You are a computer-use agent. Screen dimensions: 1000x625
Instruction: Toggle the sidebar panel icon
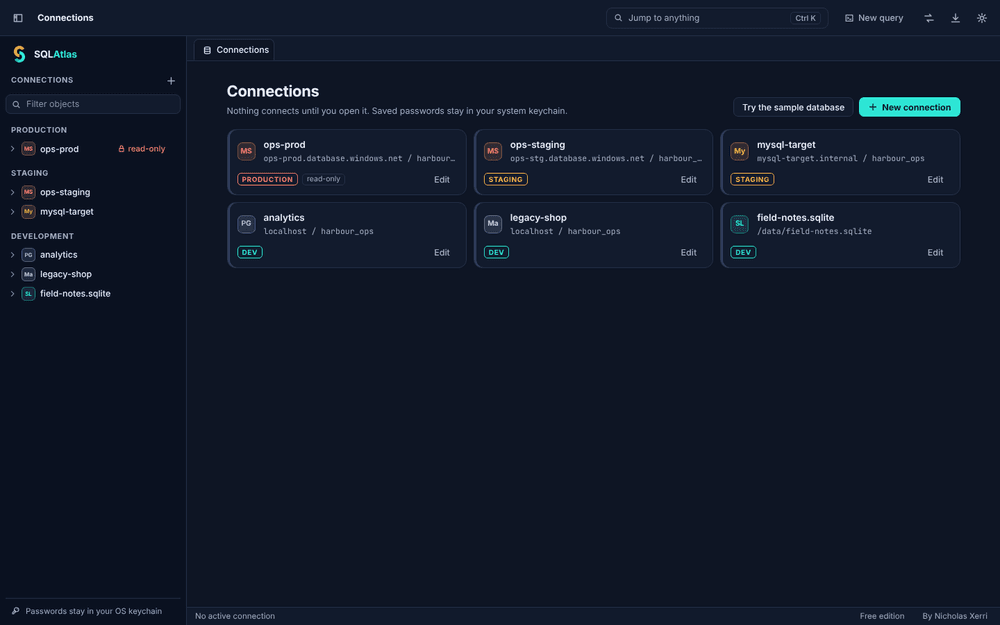[18, 18]
